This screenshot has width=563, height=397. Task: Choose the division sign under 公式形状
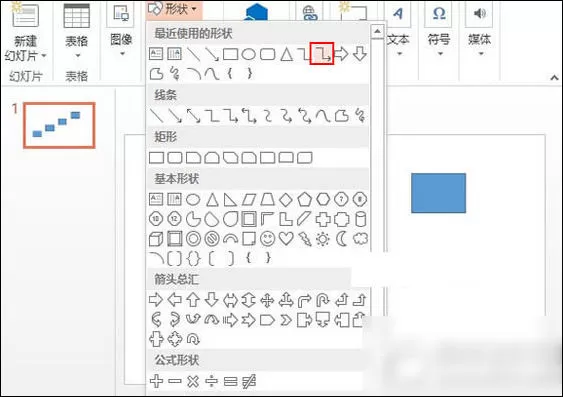pos(212,381)
